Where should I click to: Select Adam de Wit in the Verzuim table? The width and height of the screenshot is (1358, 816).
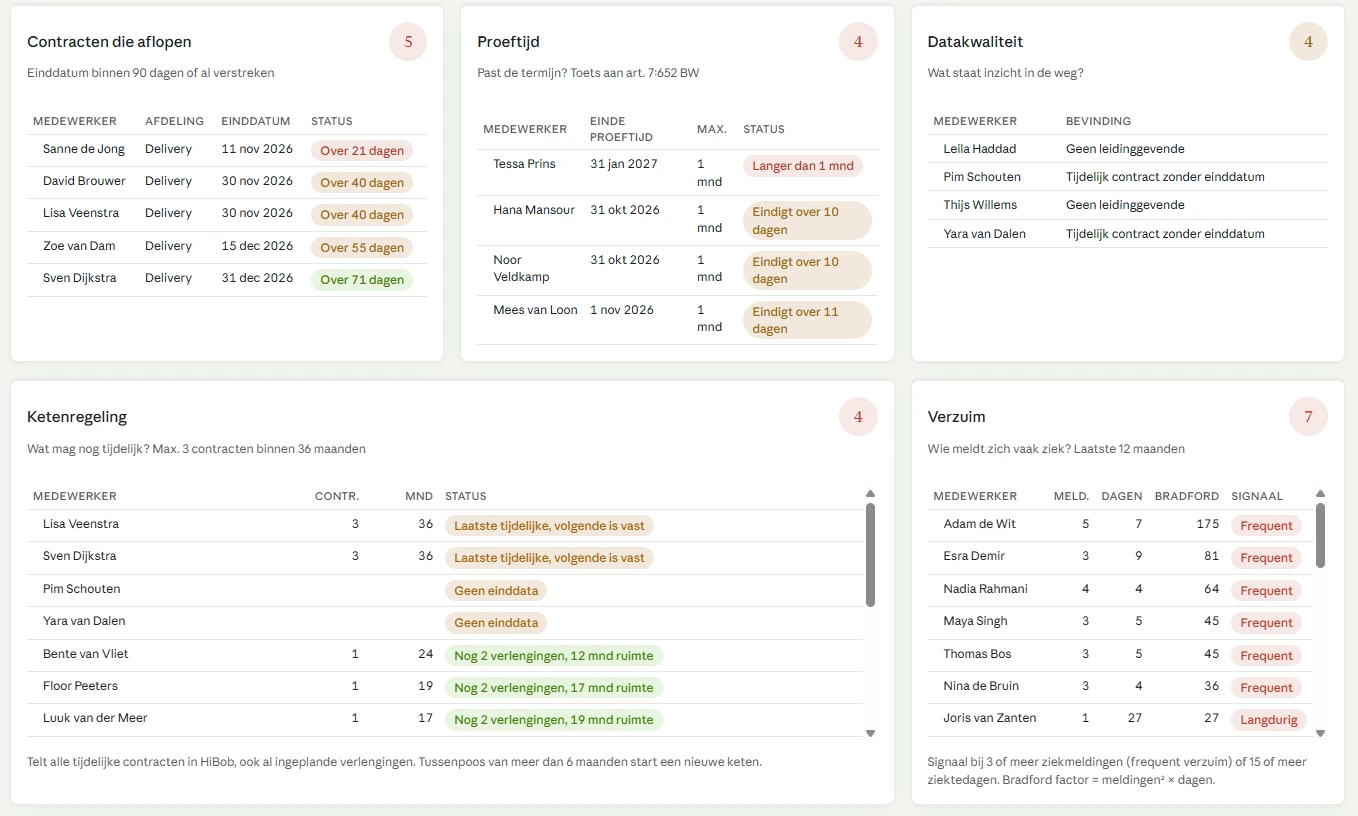point(979,524)
